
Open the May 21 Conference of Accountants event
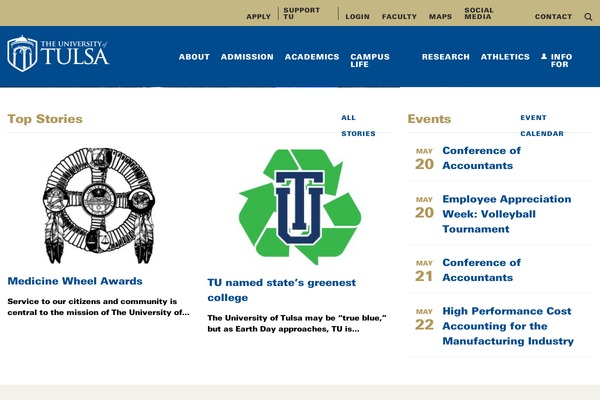pos(481,270)
